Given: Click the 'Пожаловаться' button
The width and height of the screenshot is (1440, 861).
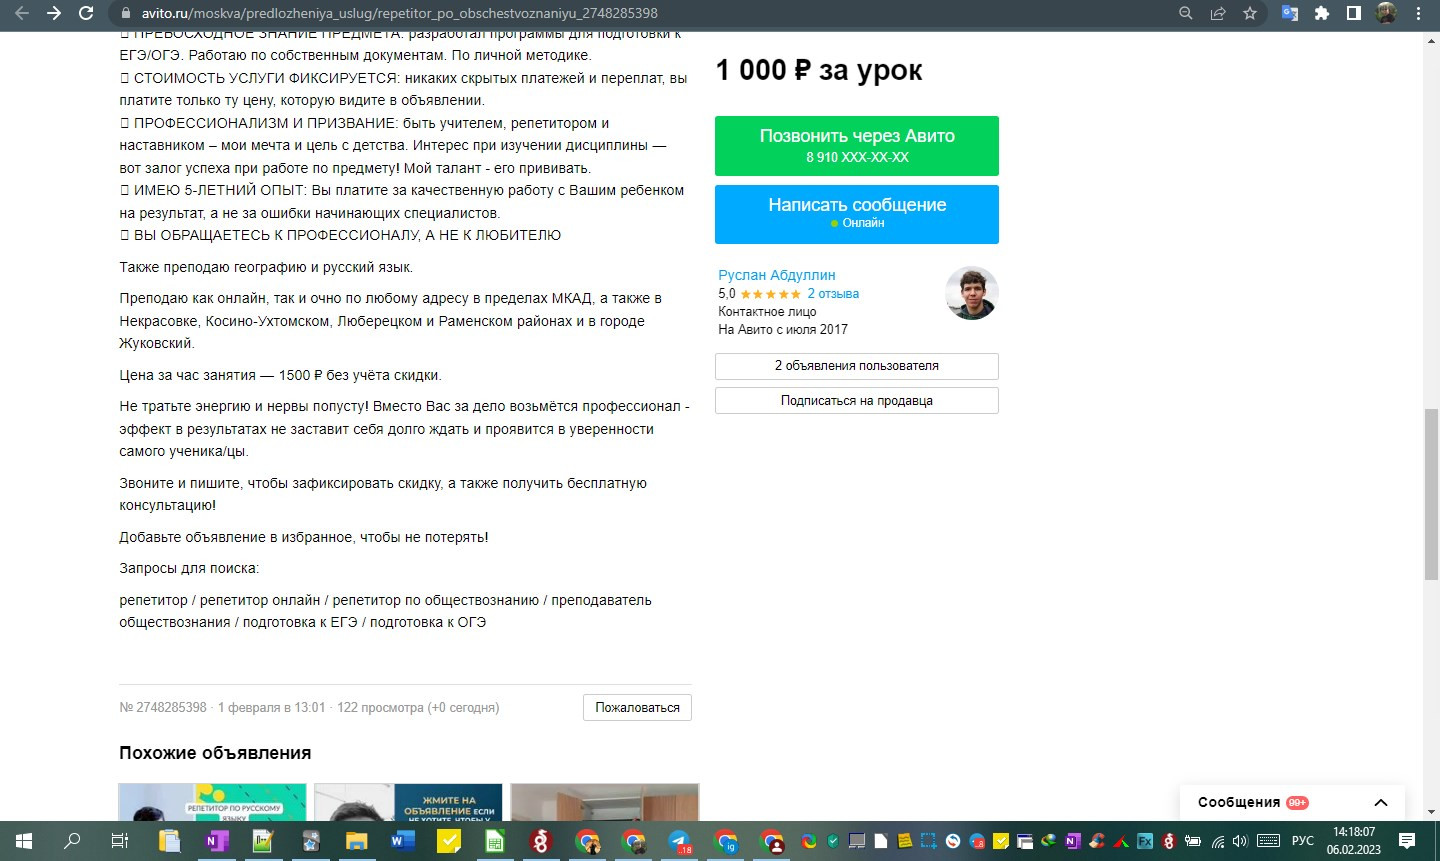Looking at the screenshot, I should click(x=637, y=707).
